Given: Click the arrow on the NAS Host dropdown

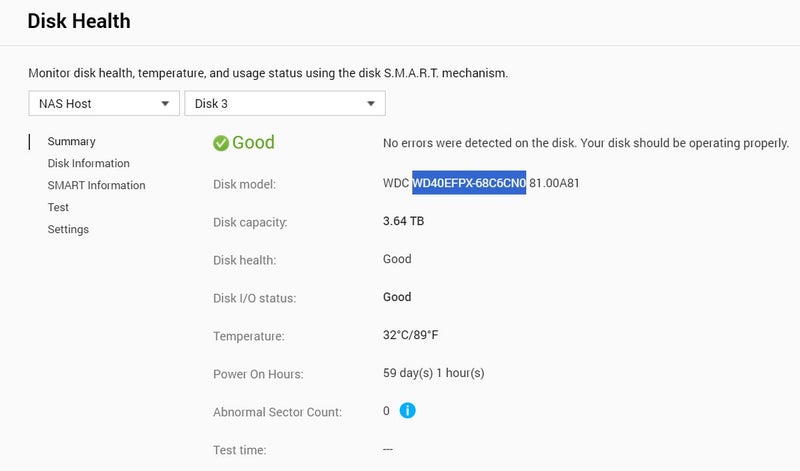Looking at the screenshot, I should pos(165,103).
